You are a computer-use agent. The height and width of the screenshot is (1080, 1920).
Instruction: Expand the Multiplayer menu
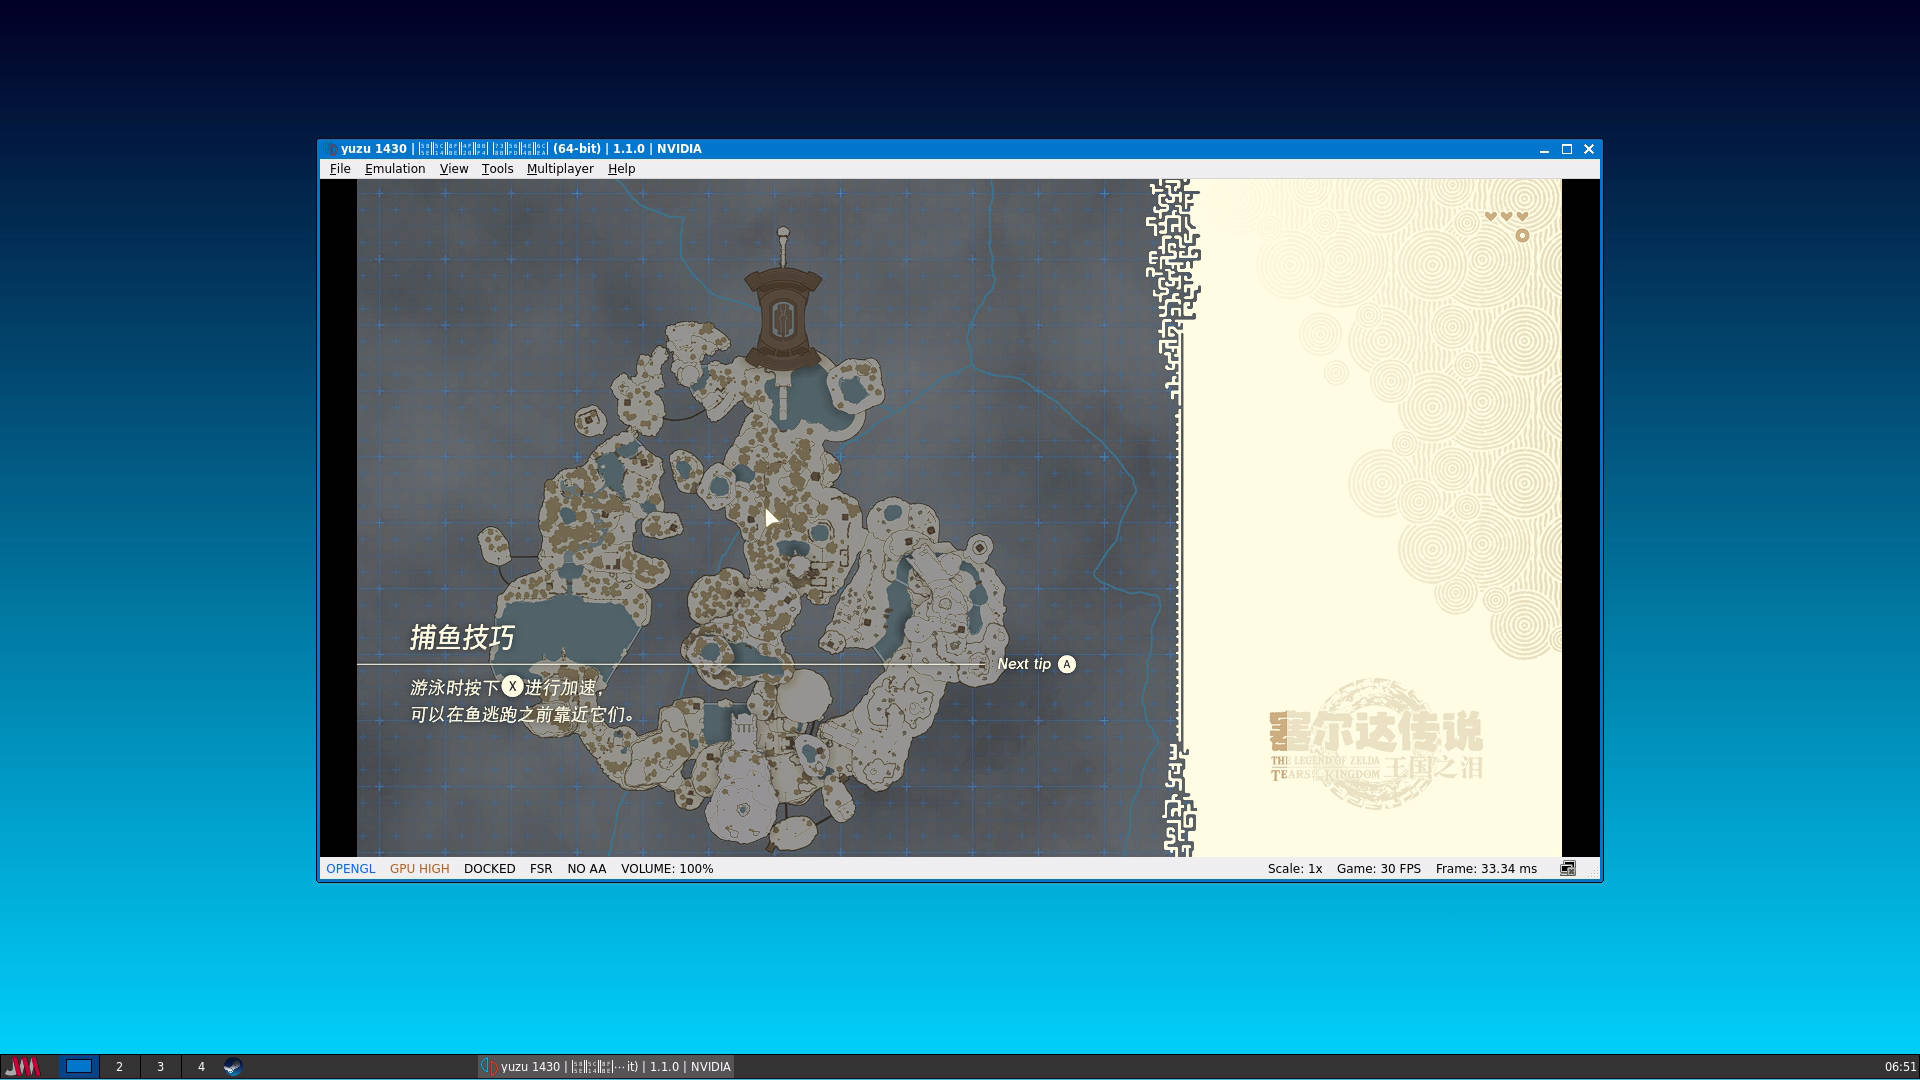coord(559,169)
